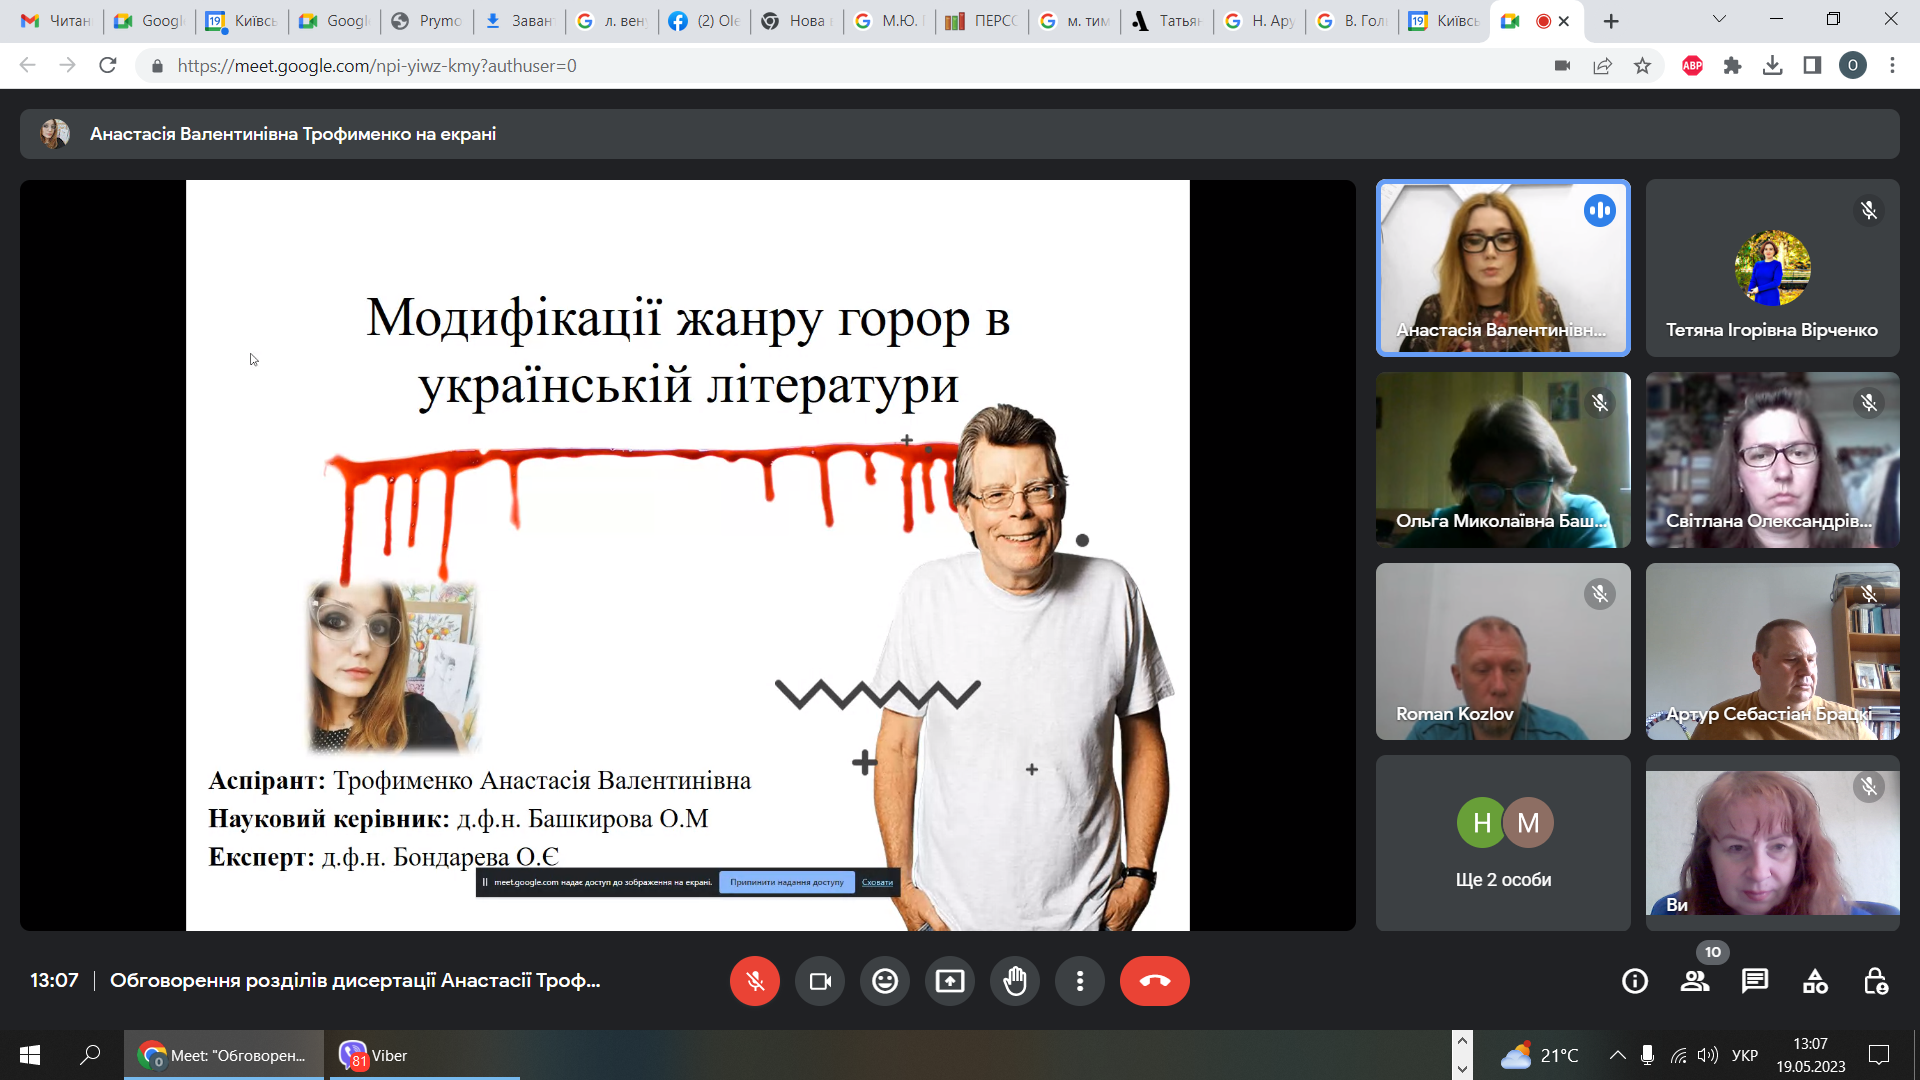
Task: Show the participants people panel
Action: (1695, 981)
